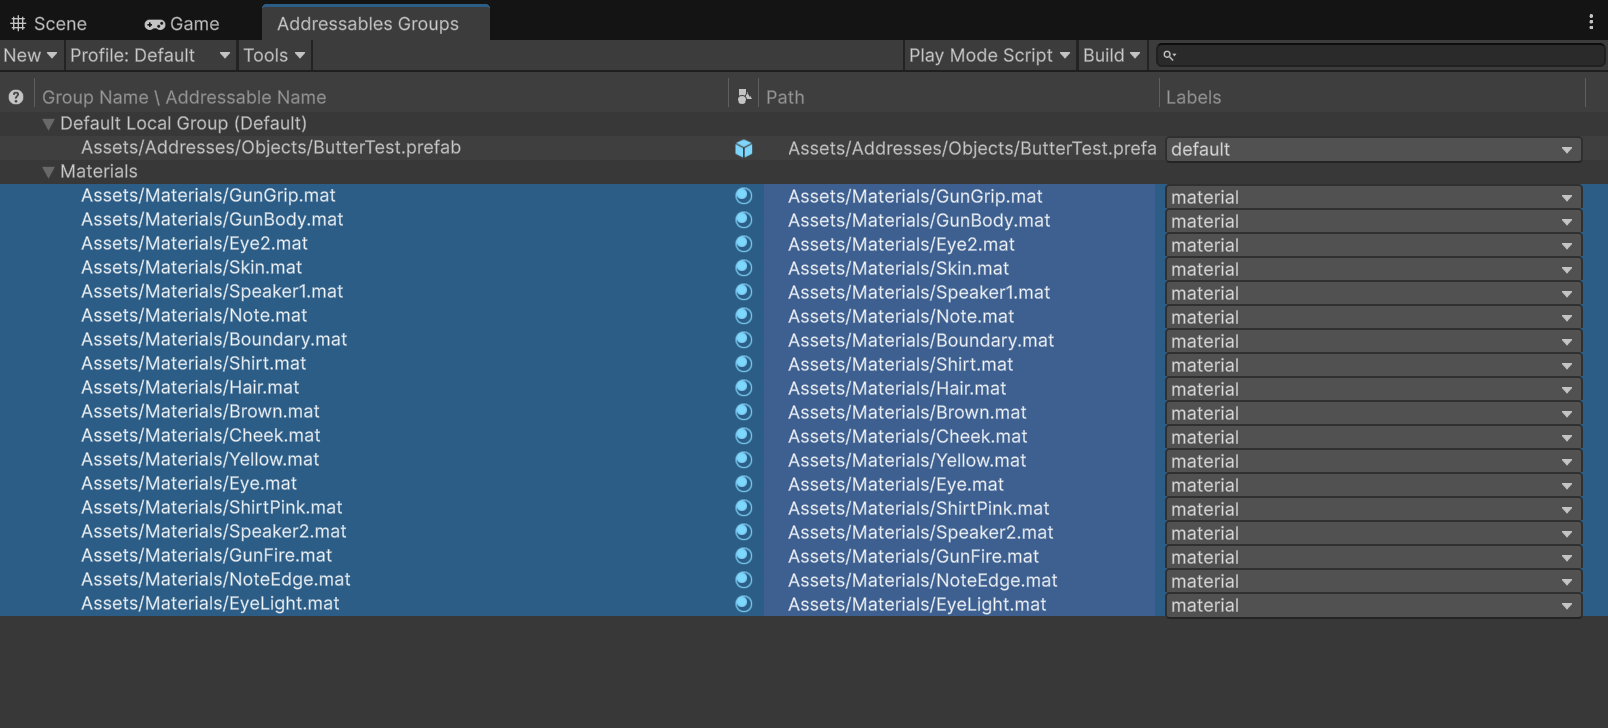Click the Shirt.mat material sphere icon
The image size is (1608, 728).
point(743,364)
